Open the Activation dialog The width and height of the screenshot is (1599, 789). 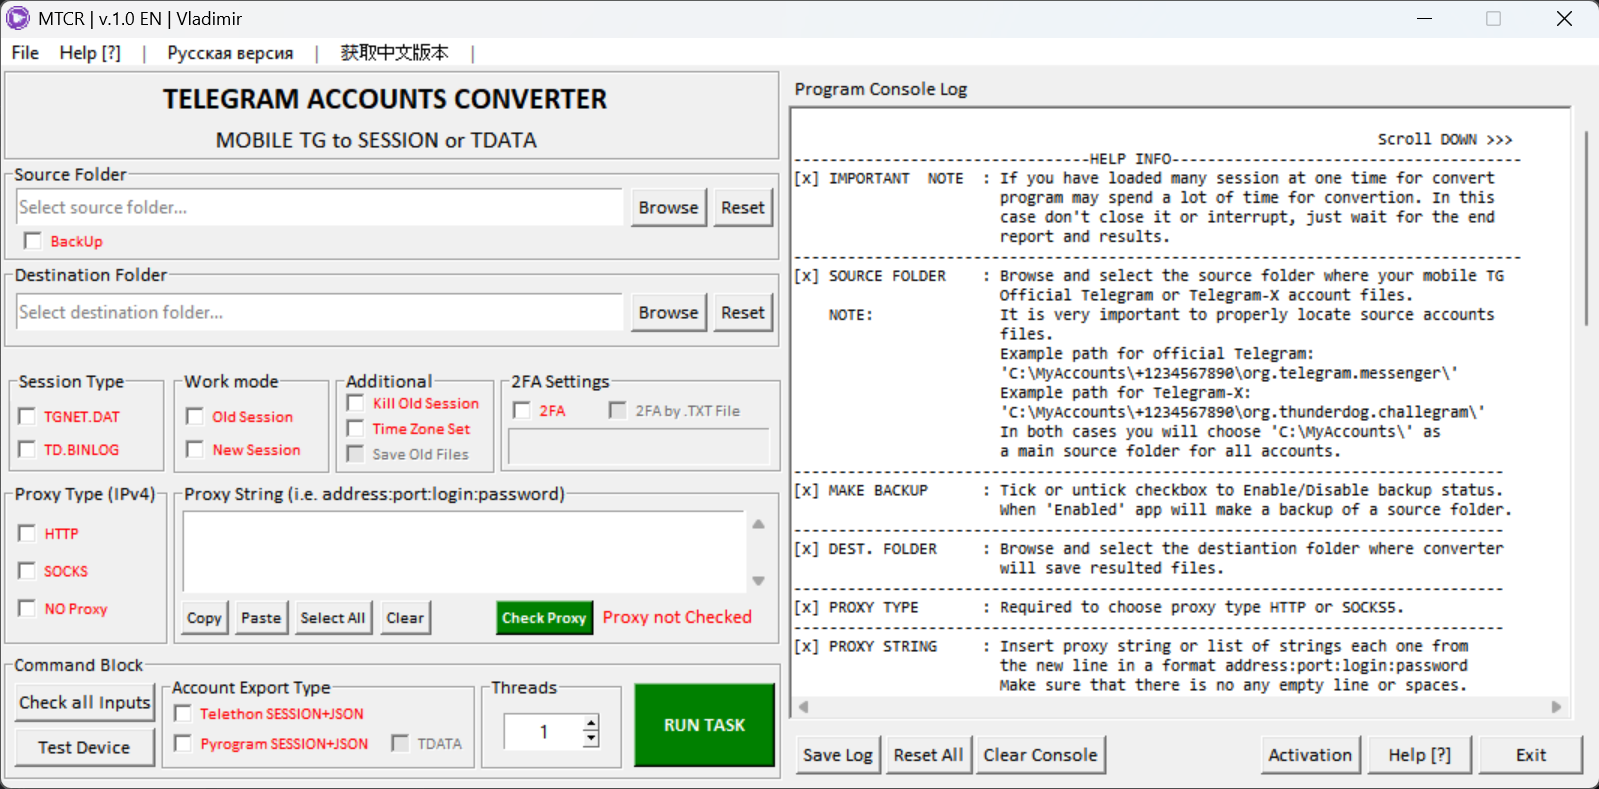click(1310, 755)
